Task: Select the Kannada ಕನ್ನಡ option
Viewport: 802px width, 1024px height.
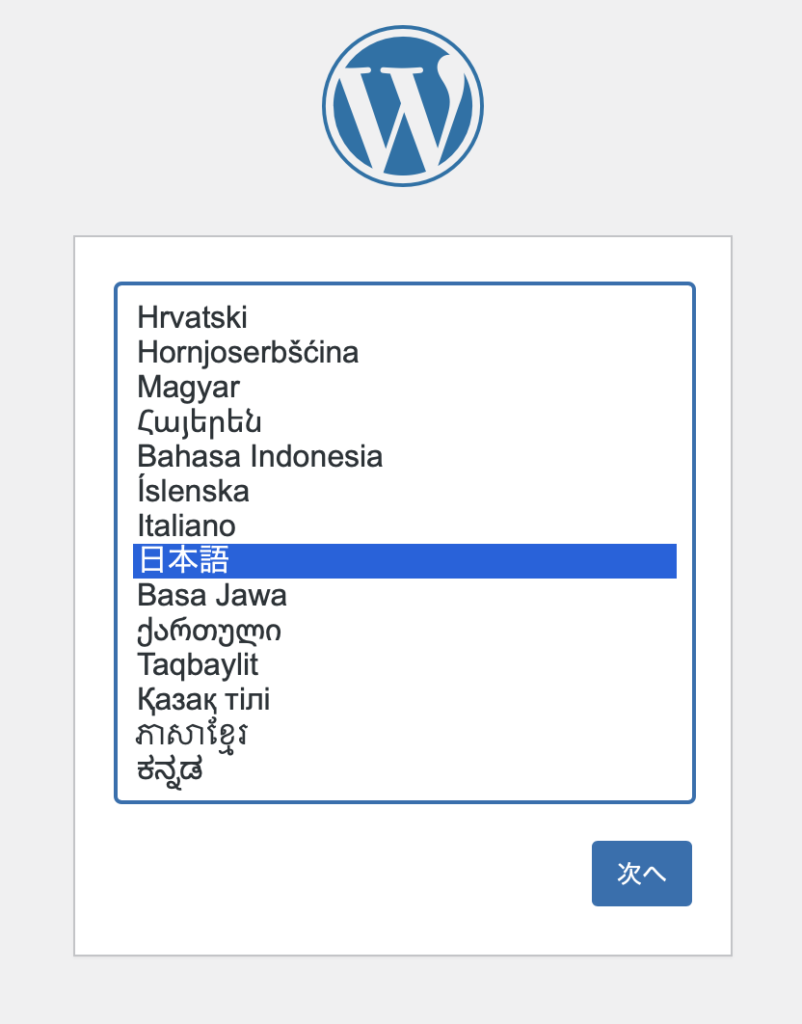Action: click(170, 770)
